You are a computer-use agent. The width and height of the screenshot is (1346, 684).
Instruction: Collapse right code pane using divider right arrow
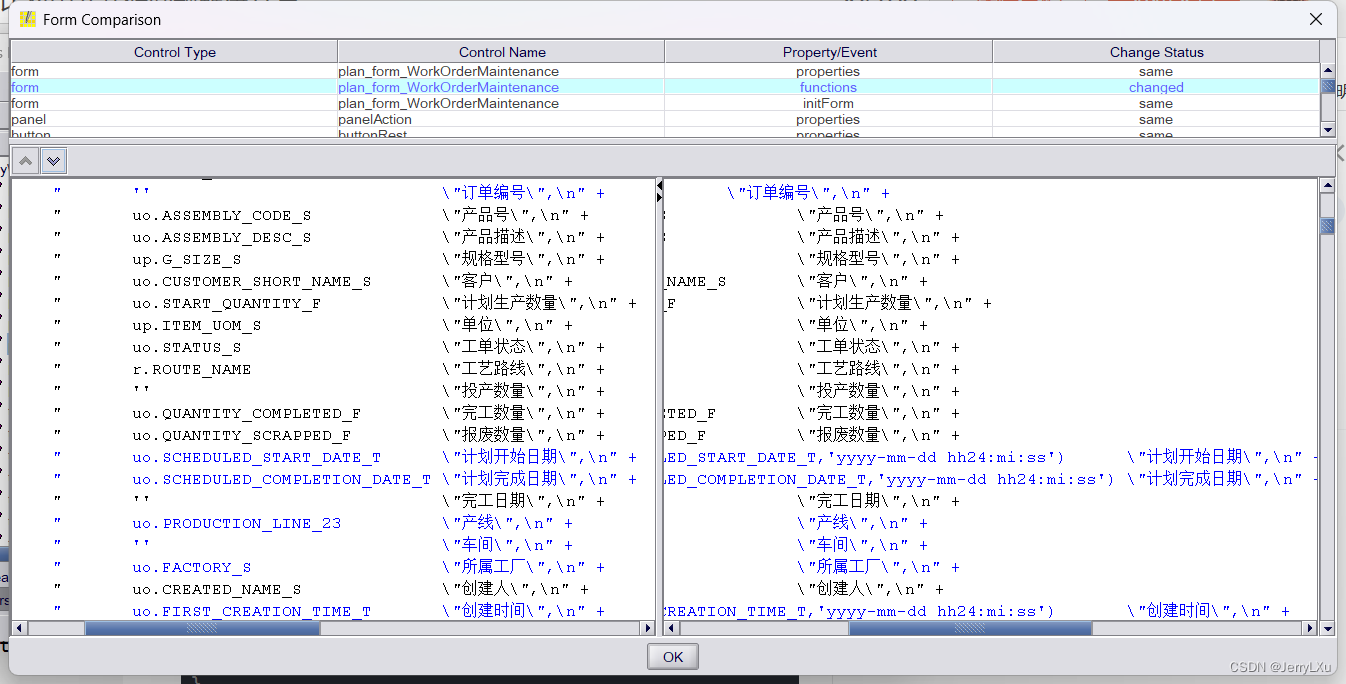click(x=659, y=197)
